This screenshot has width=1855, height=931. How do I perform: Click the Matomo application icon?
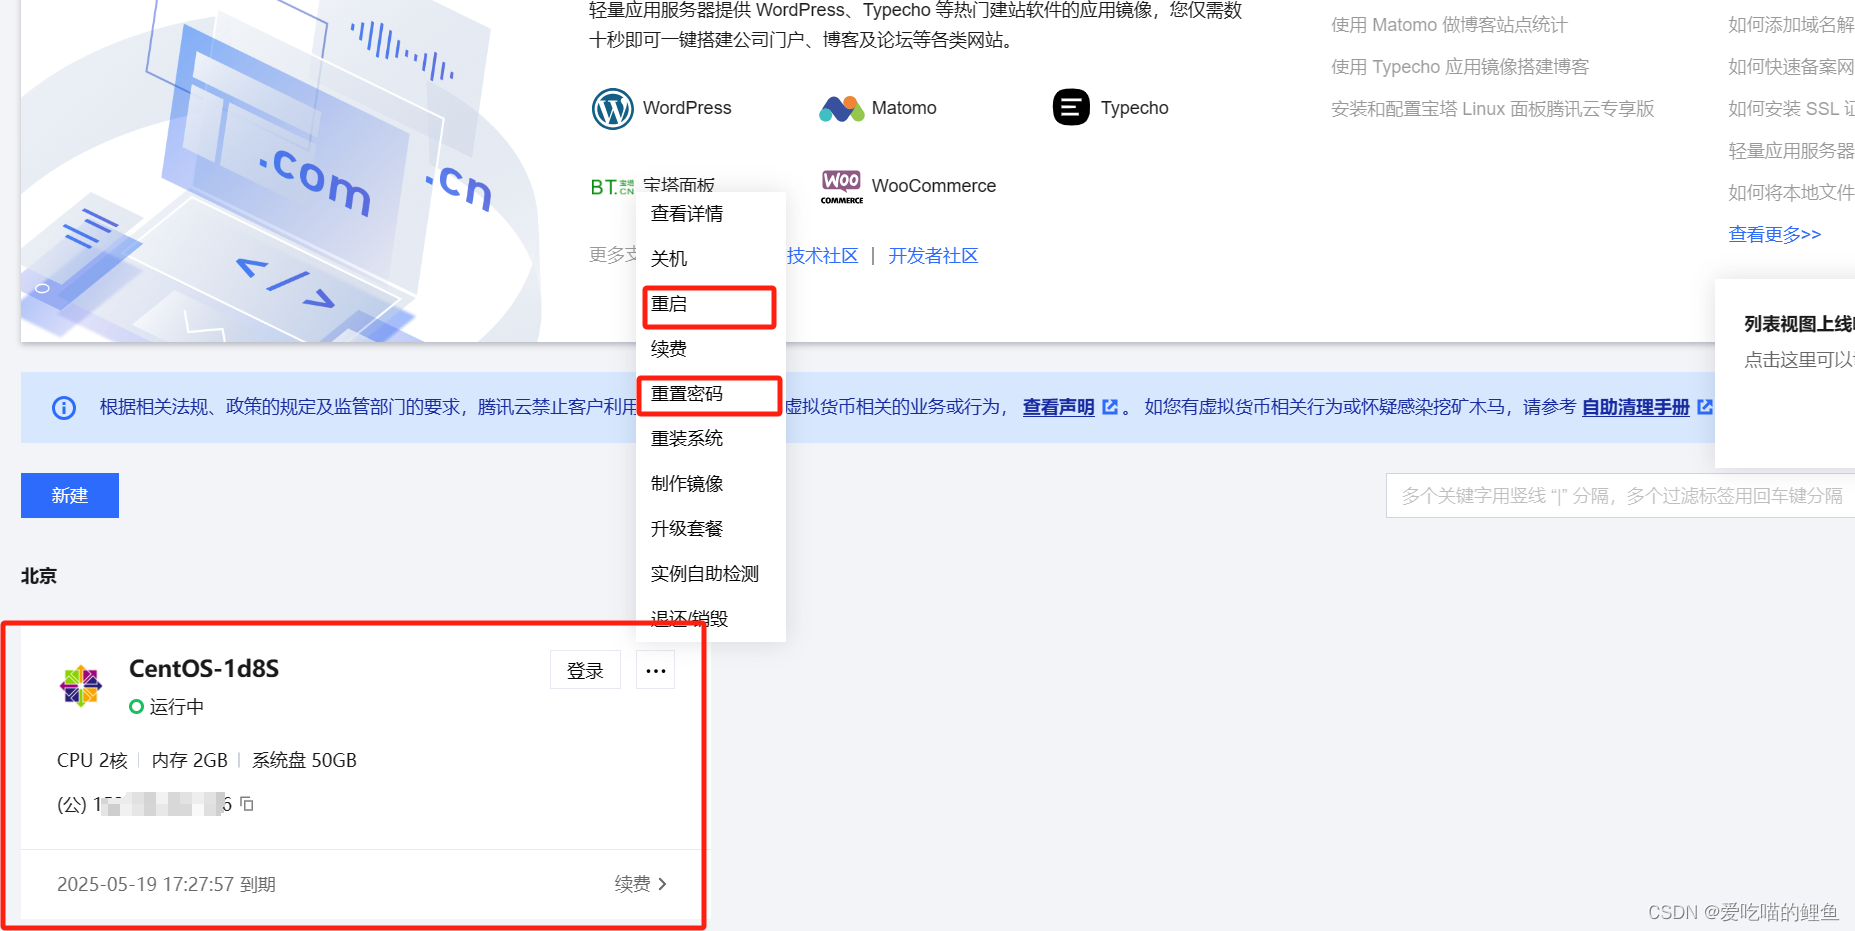(x=841, y=107)
